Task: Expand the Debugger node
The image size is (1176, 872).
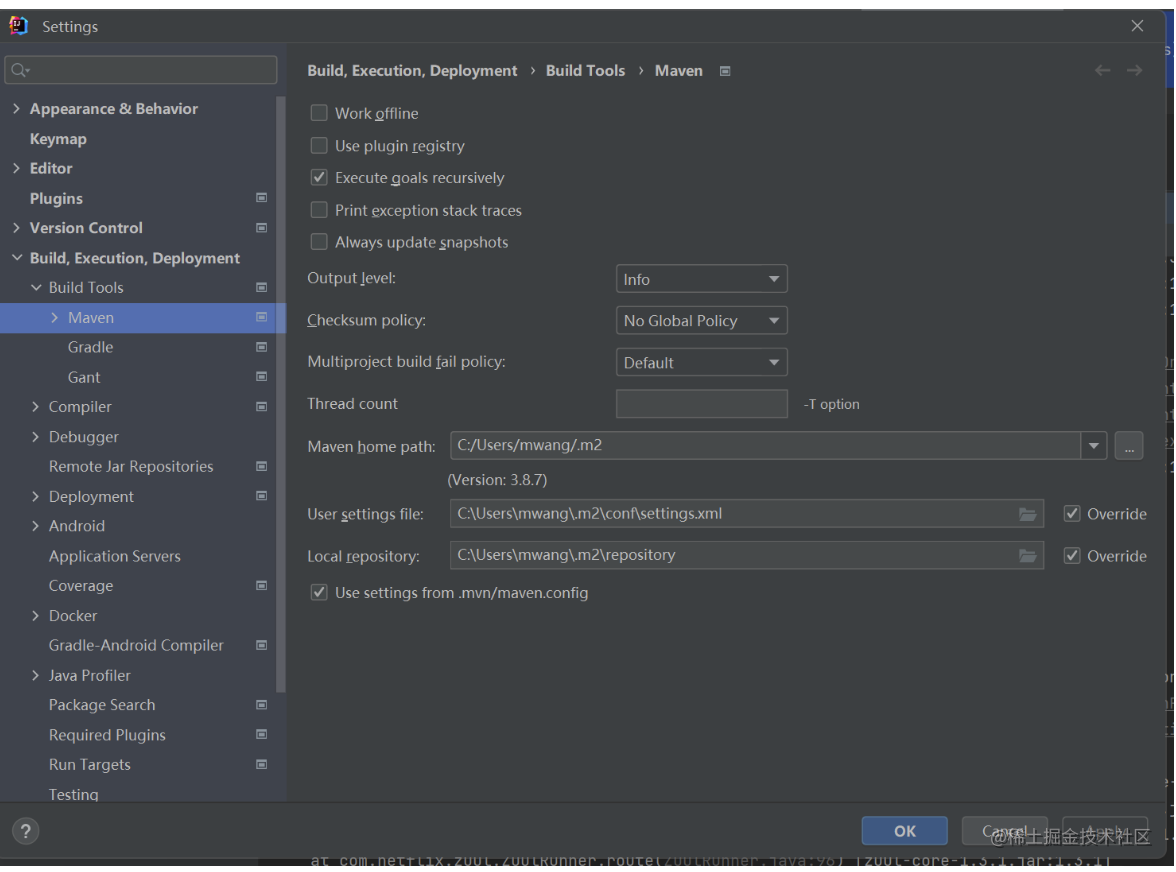Action: tap(35, 437)
